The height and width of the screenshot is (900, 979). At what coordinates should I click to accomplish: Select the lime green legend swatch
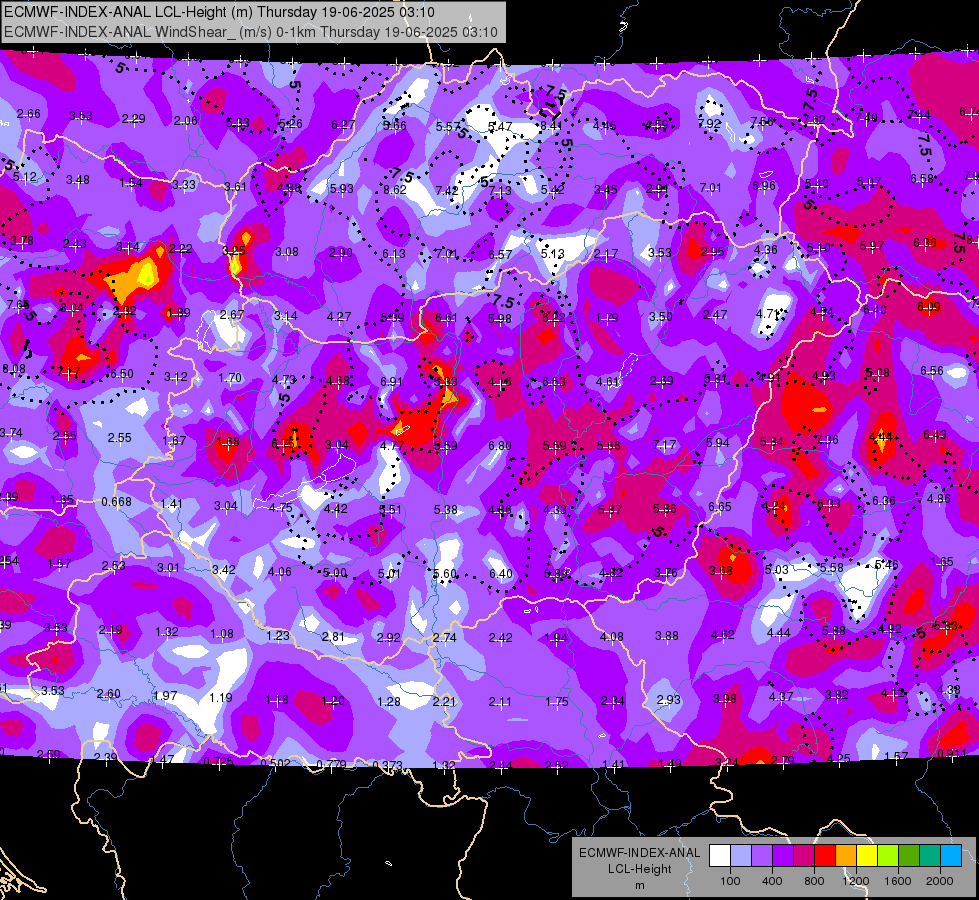pos(888,856)
